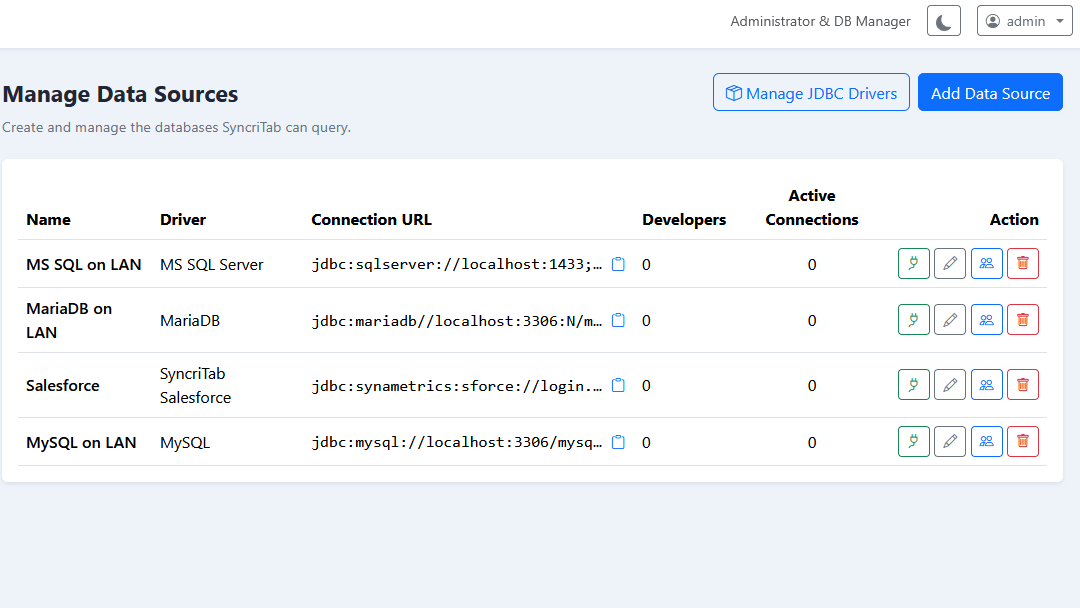Select the MS SQL on LAN name
Screen dimensions: 1080x608
pyautogui.click(x=83, y=264)
